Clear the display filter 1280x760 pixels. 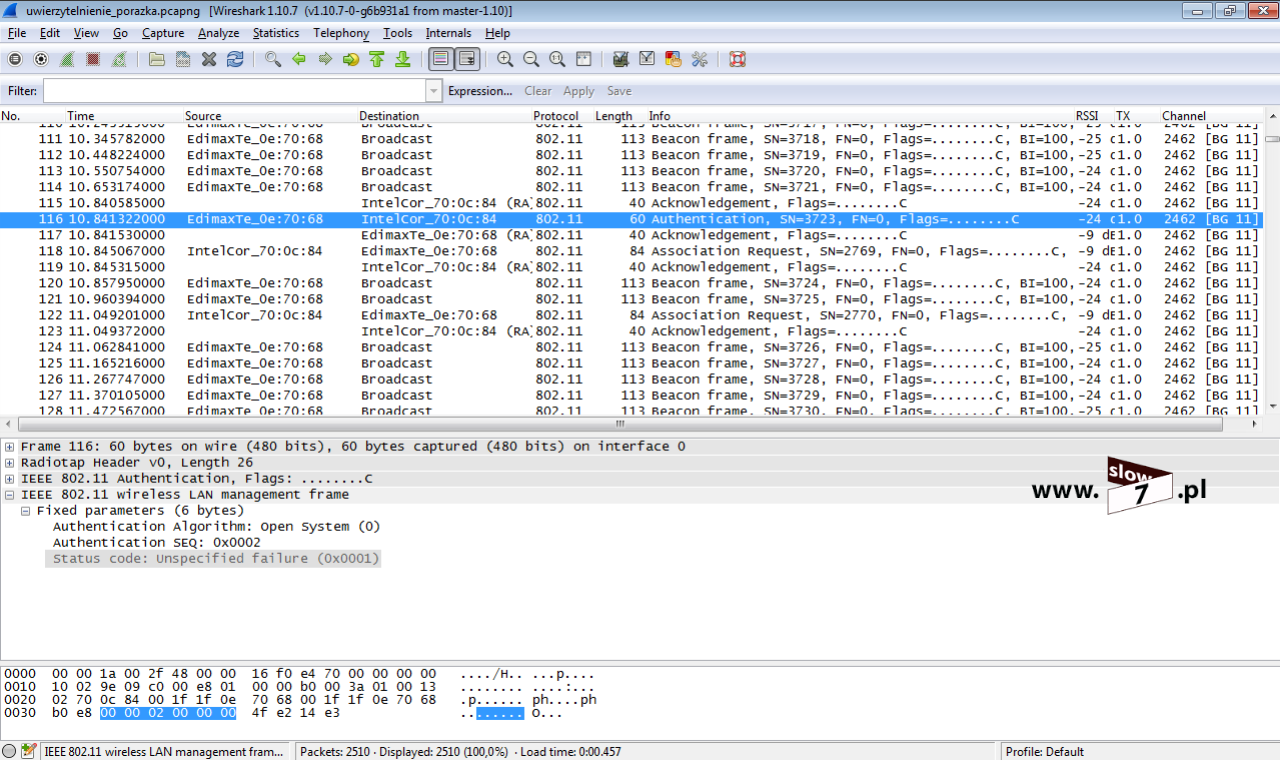tap(538, 91)
